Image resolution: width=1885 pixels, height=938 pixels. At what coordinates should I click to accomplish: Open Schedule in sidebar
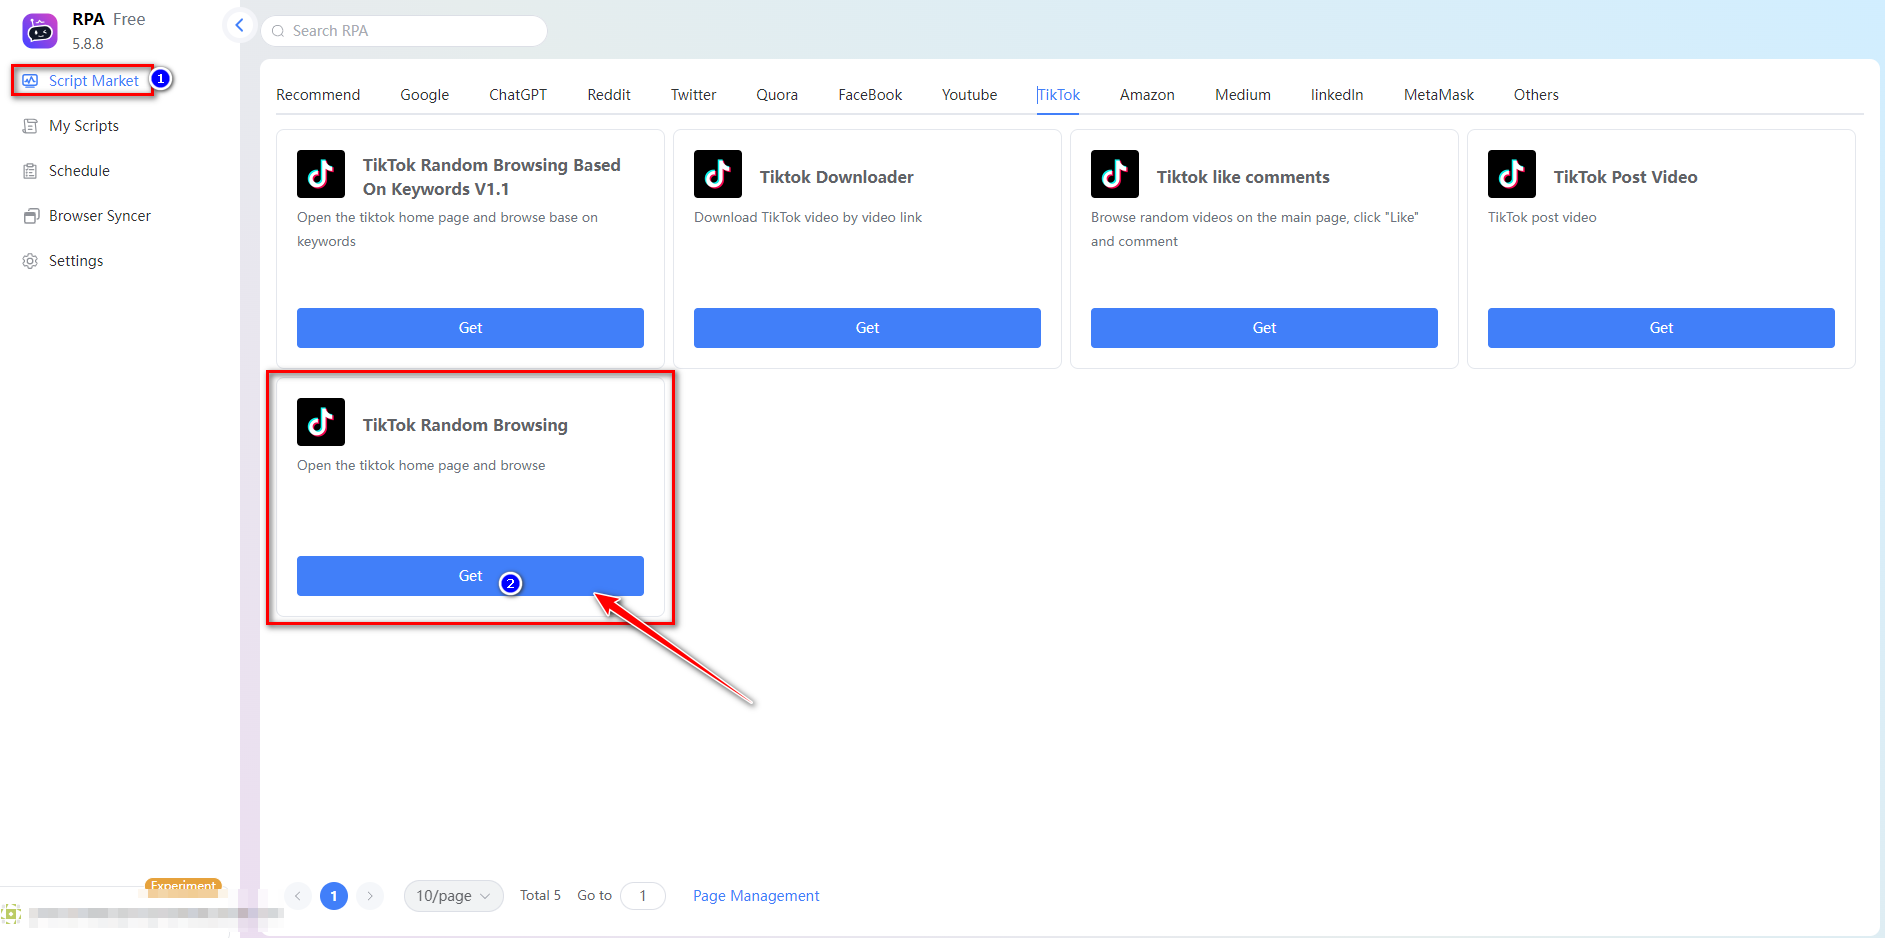click(x=79, y=171)
